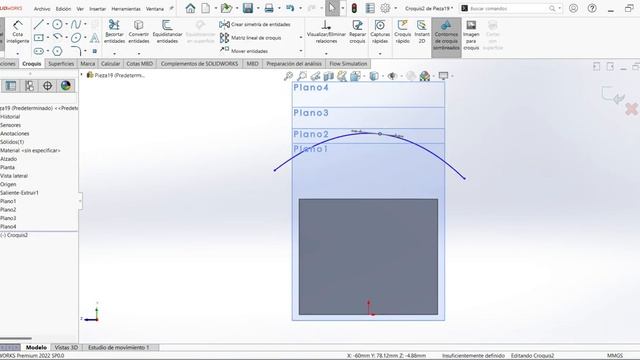Print the document
This screenshot has height=360, width=640.
tap(269, 8)
